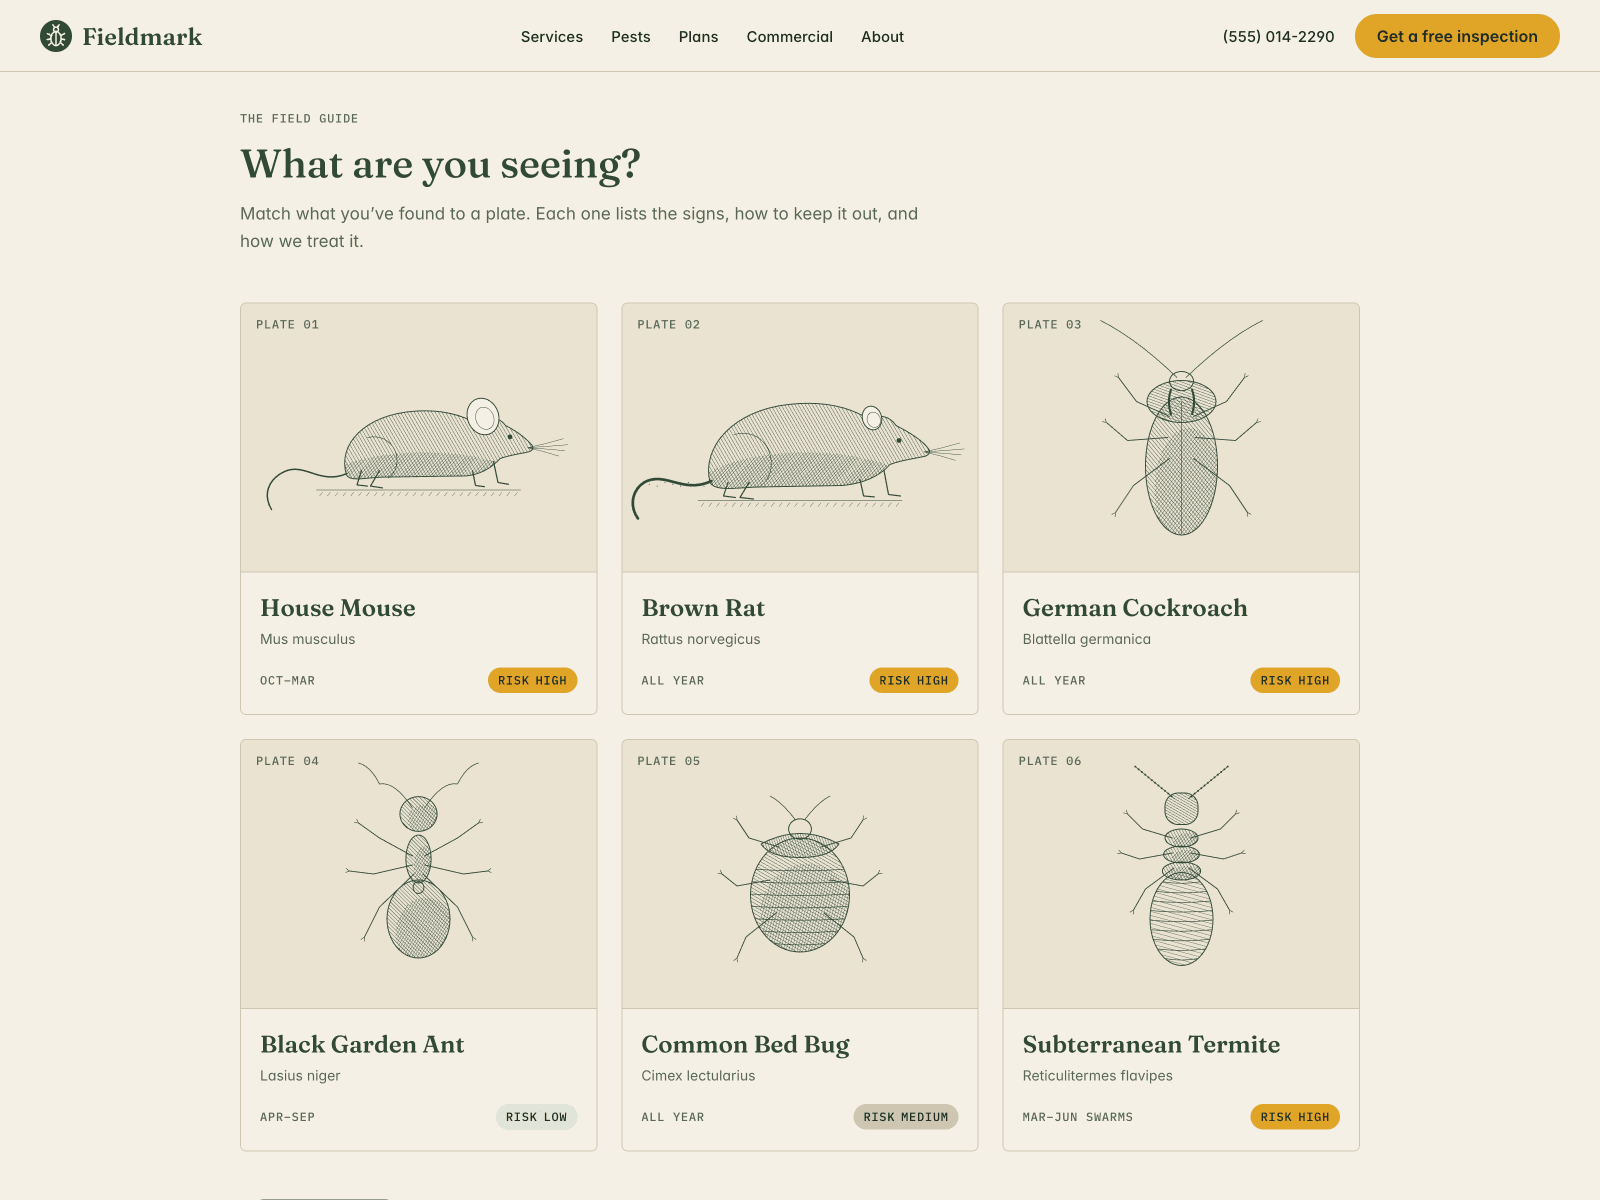Go to the Pests page
Image resolution: width=1600 pixels, height=1200 pixels.
pyautogui.click(x=631, y=37)
